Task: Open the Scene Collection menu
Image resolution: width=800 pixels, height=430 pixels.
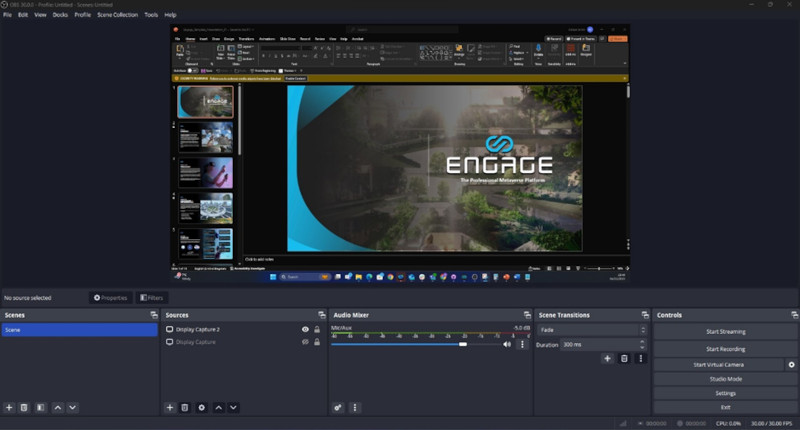Action: click(118, 15)
